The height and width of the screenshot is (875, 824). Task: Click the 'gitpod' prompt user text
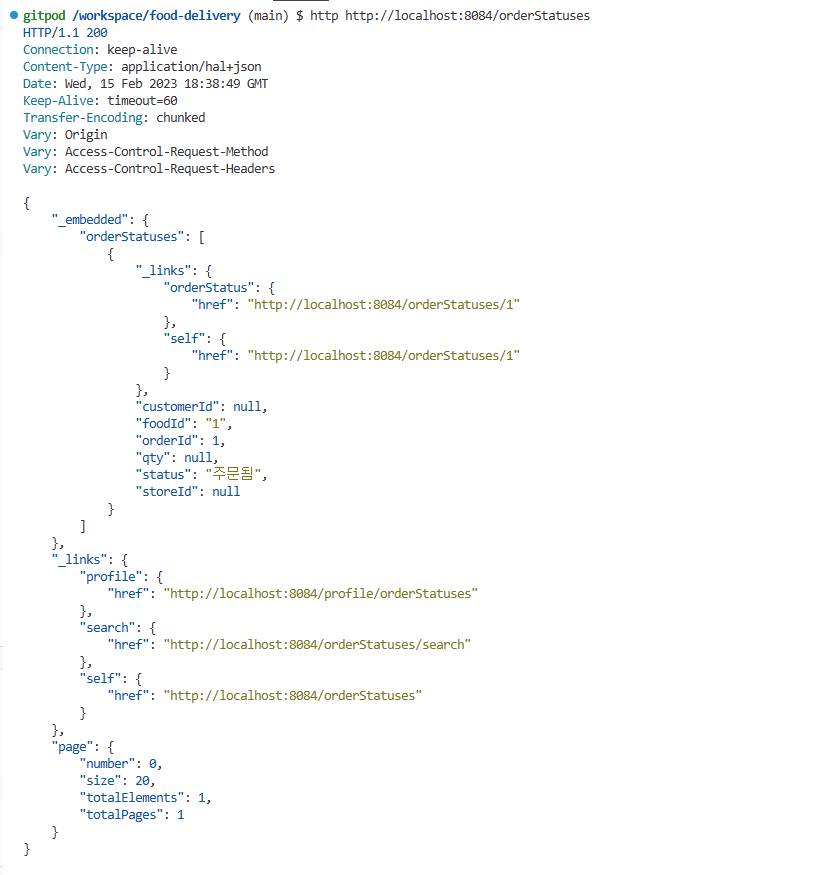[44, 16]
